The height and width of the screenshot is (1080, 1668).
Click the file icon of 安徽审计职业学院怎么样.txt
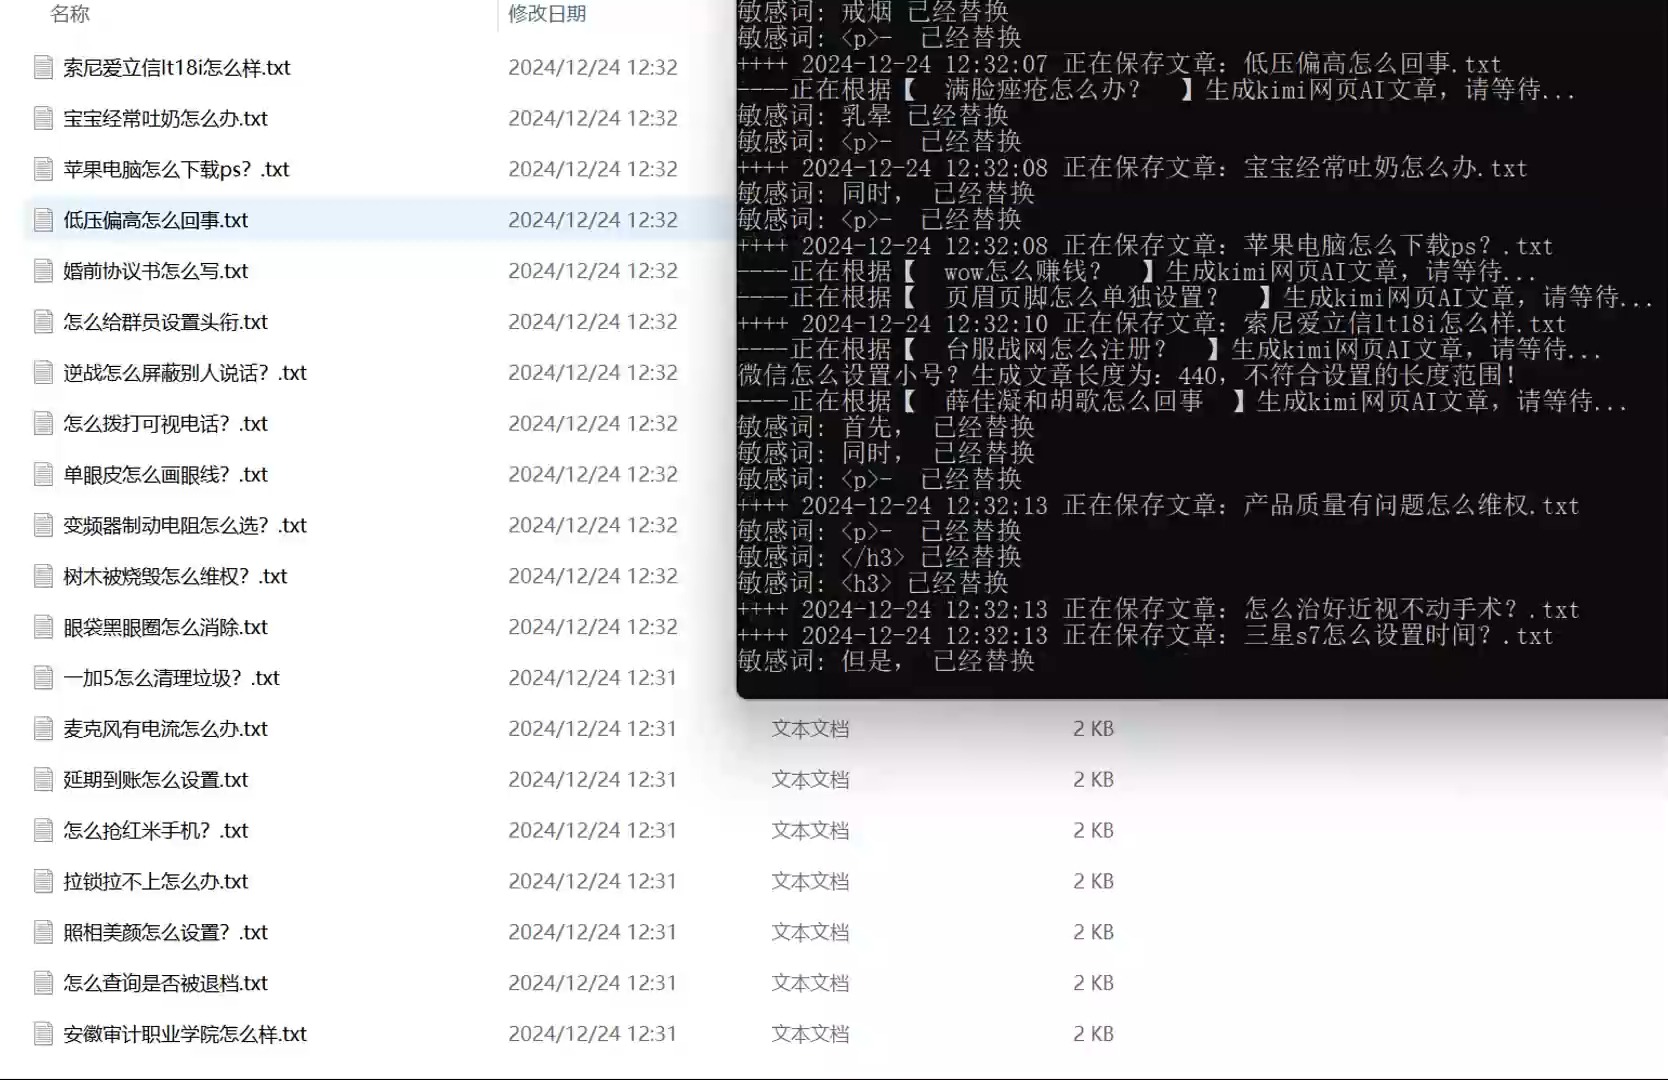(43, 1034)
